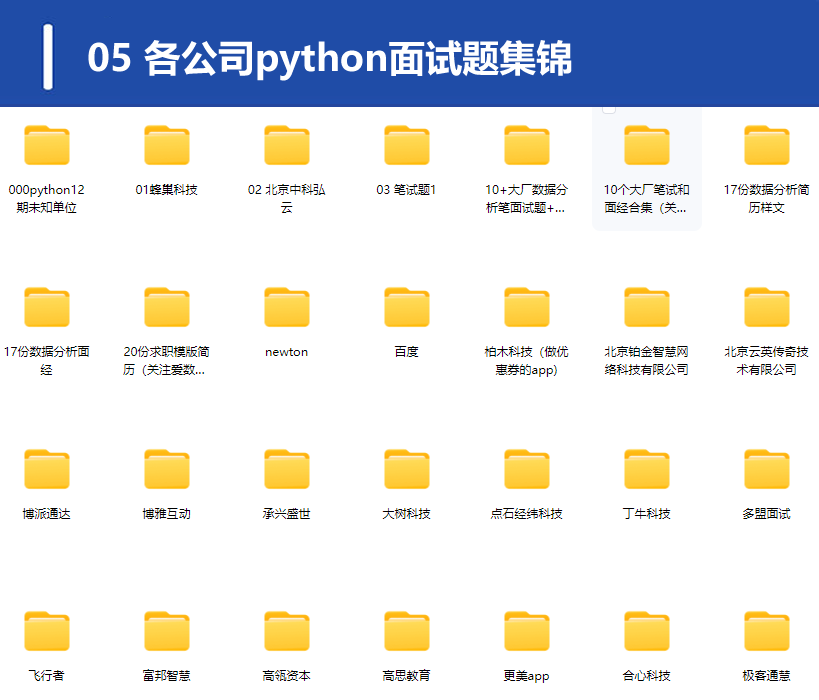Select the 合心科技 folder name
The width and height of the screenshot is (819, 700).
(647, 675)
